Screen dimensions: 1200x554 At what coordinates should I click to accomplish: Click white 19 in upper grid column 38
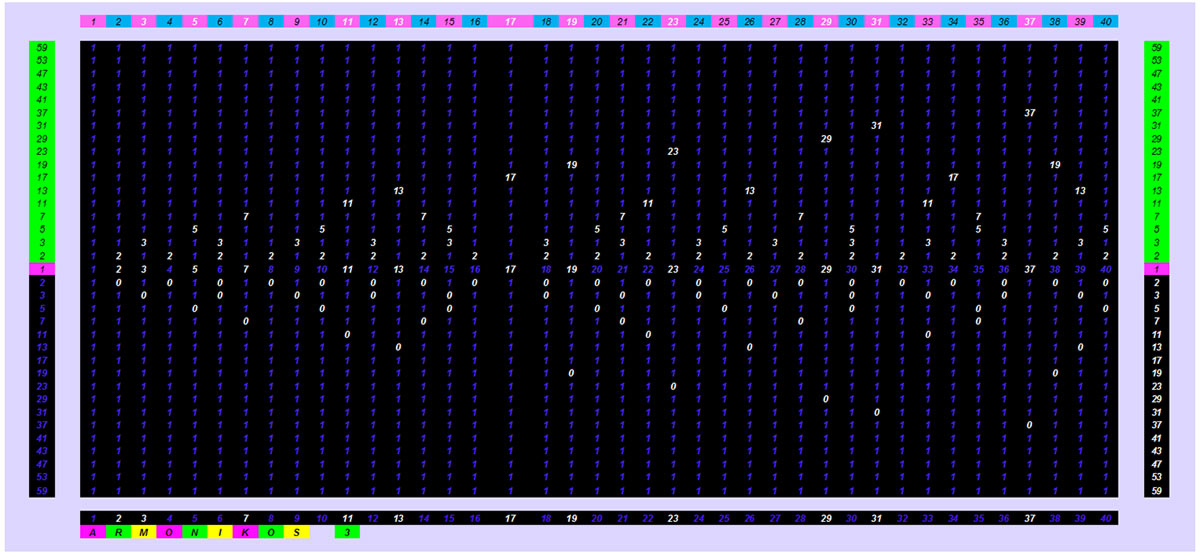(x=1054, y=164)
